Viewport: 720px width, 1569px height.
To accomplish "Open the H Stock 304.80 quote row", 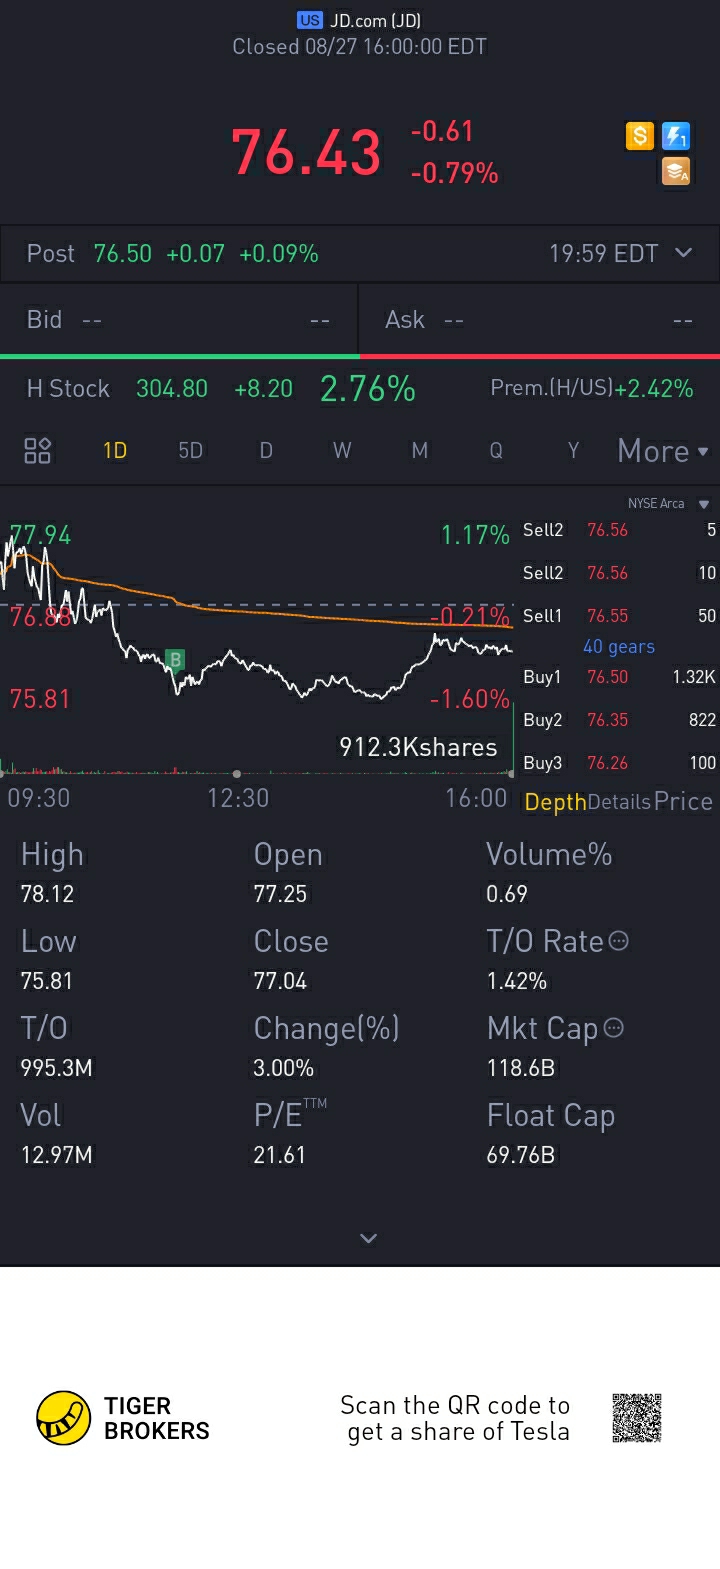I will click(220, 388).
